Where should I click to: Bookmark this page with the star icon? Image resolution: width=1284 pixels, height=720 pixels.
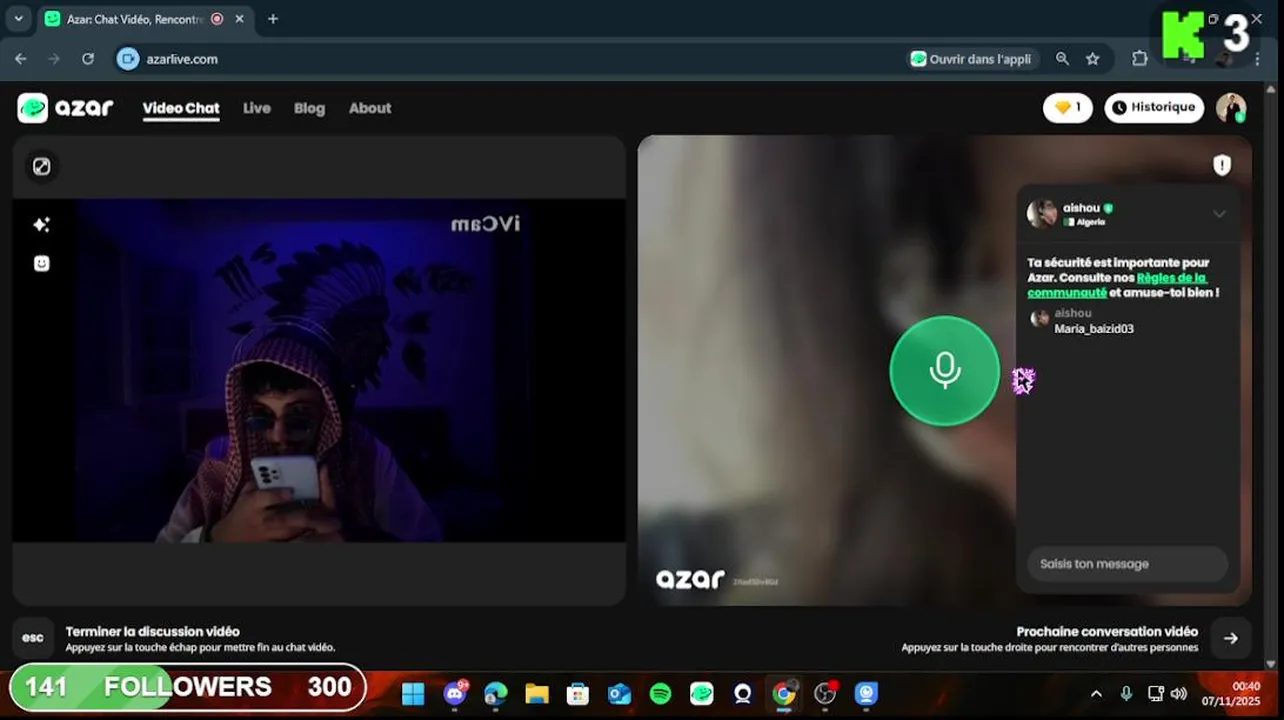click(1093, 59)
